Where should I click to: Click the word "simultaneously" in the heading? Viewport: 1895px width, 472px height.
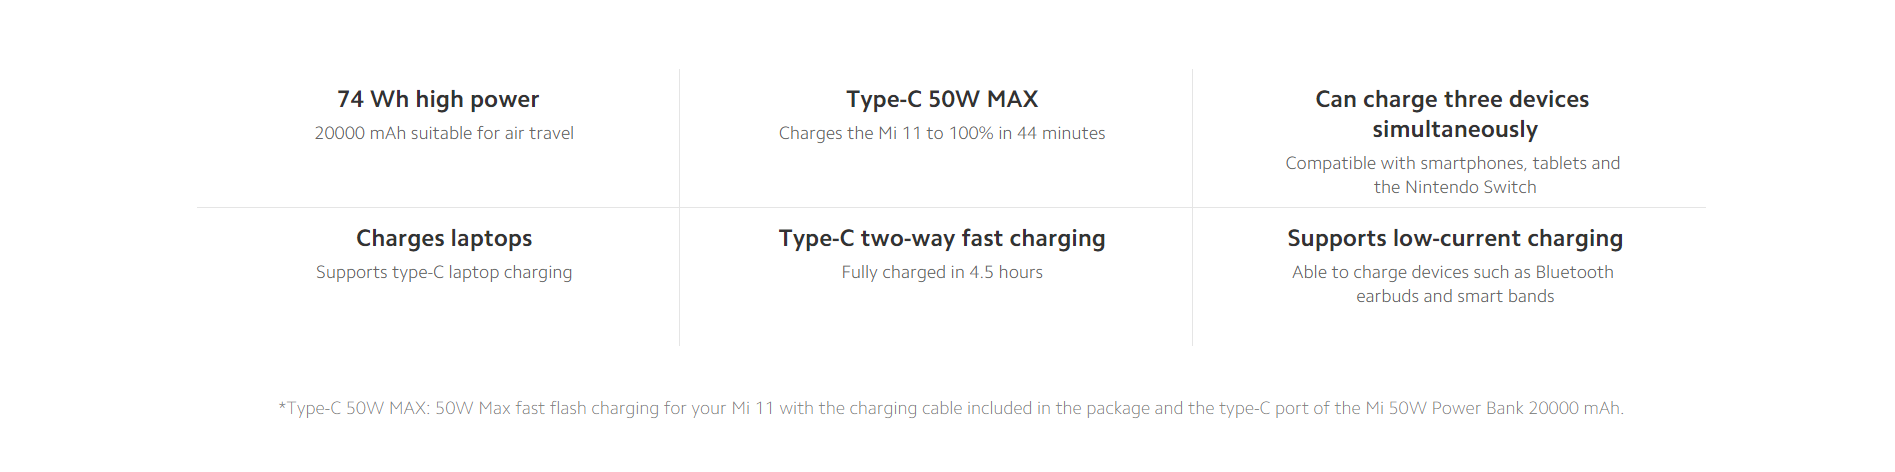tap(1455, 129)
